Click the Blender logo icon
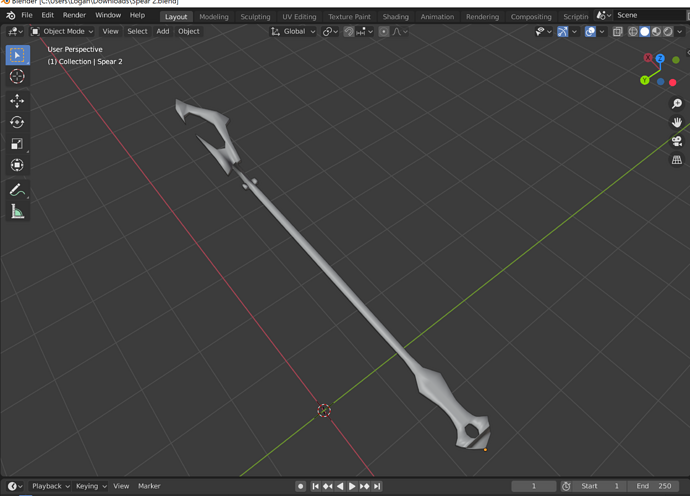This screenshot has height=496, width=690. 10,15
